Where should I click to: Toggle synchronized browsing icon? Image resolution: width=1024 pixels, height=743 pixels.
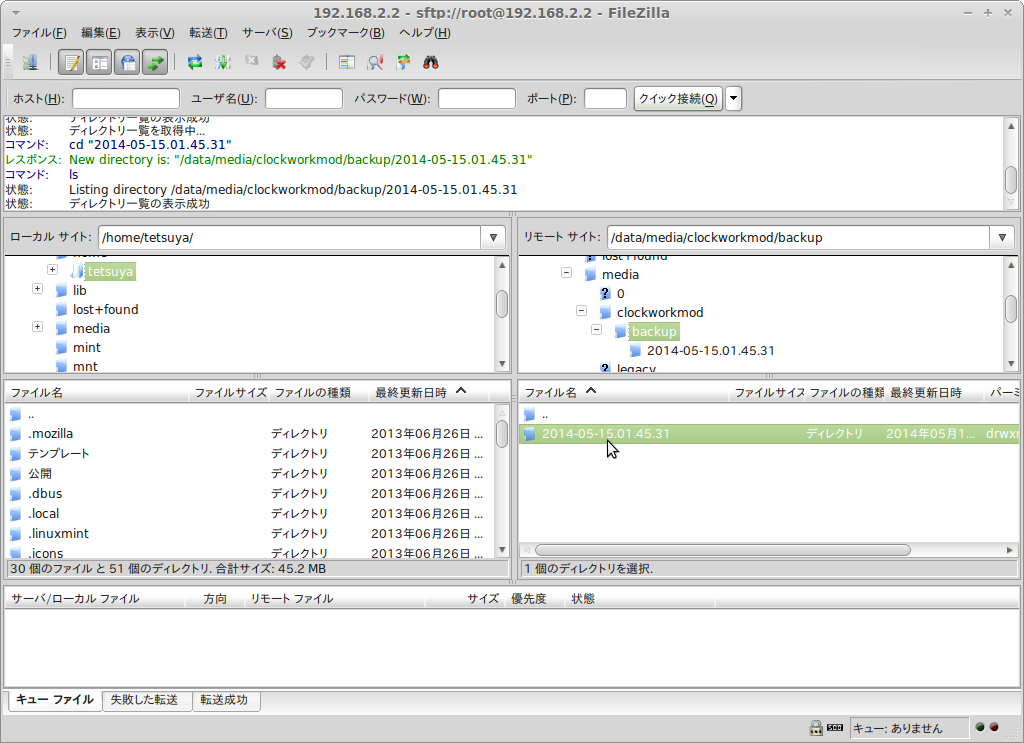(x=403, y=63)
